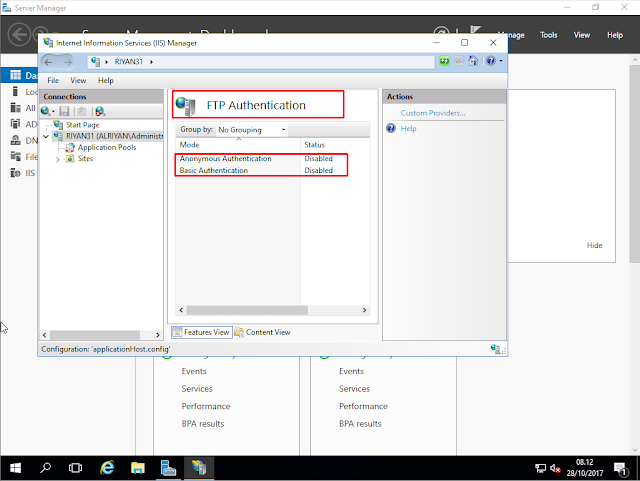Select RIYAN31 server node in Connections tree

click(114, 136)
